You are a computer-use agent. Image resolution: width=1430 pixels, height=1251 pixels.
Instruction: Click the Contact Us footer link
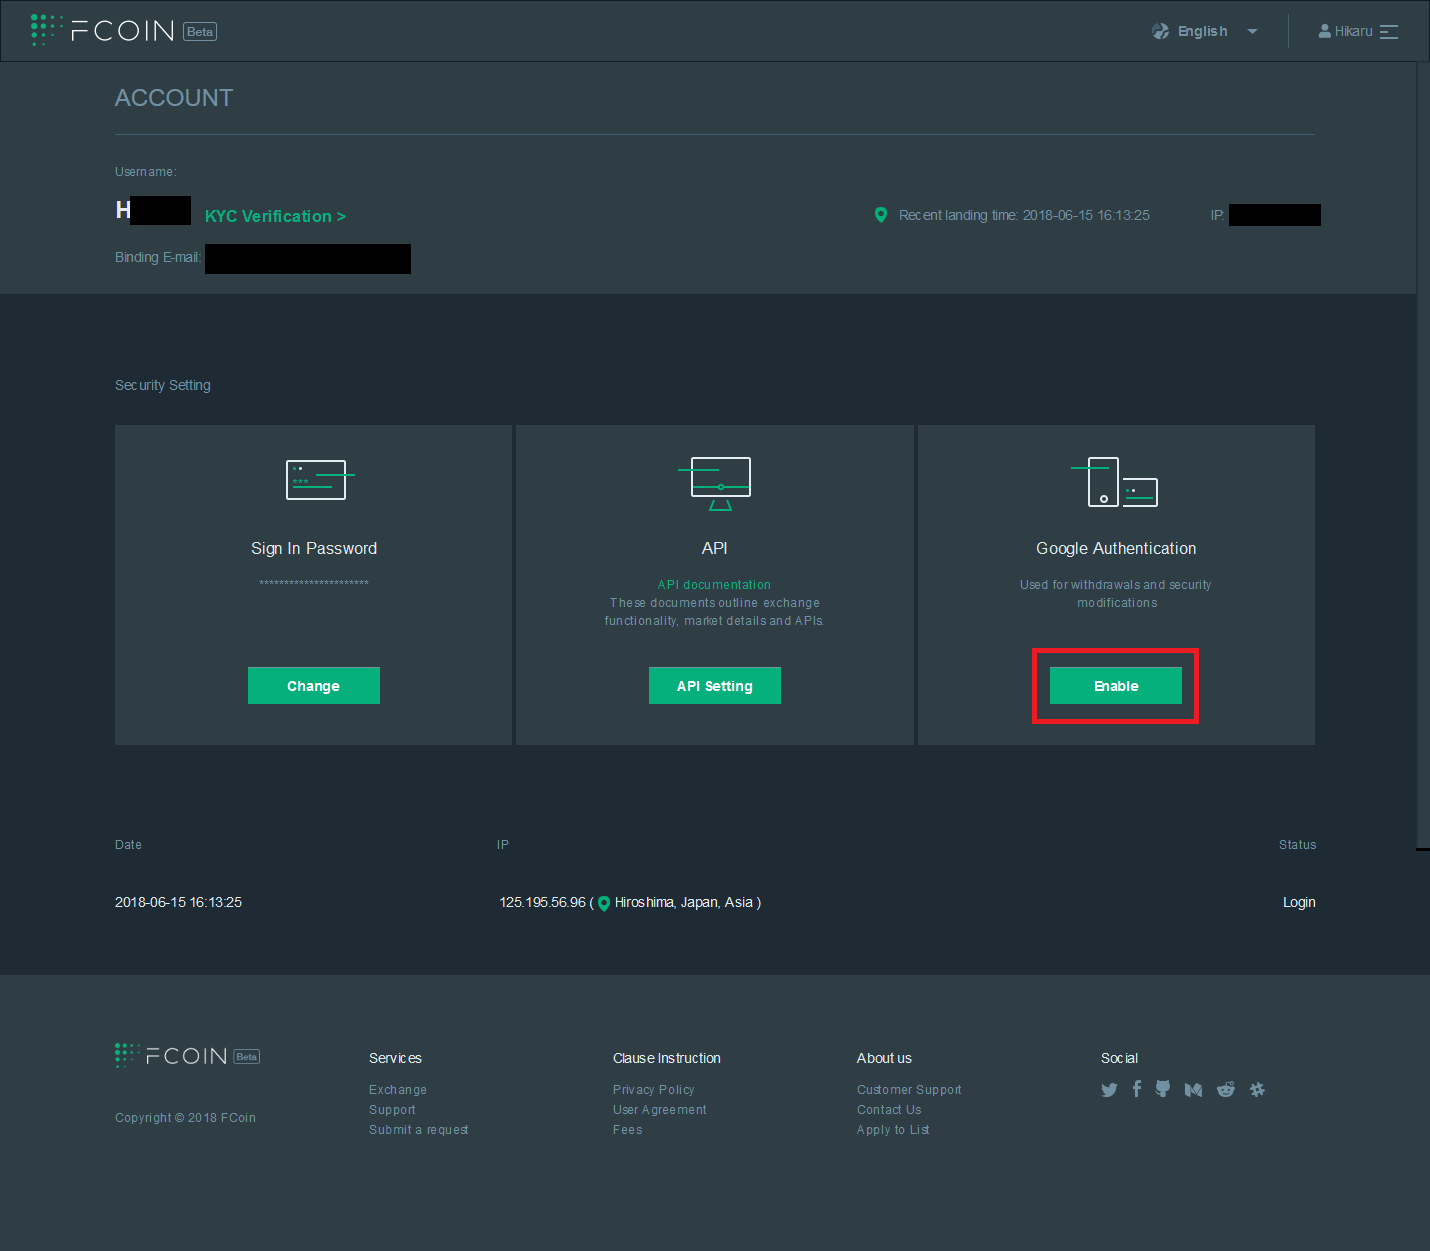(x=889, y=1110)
